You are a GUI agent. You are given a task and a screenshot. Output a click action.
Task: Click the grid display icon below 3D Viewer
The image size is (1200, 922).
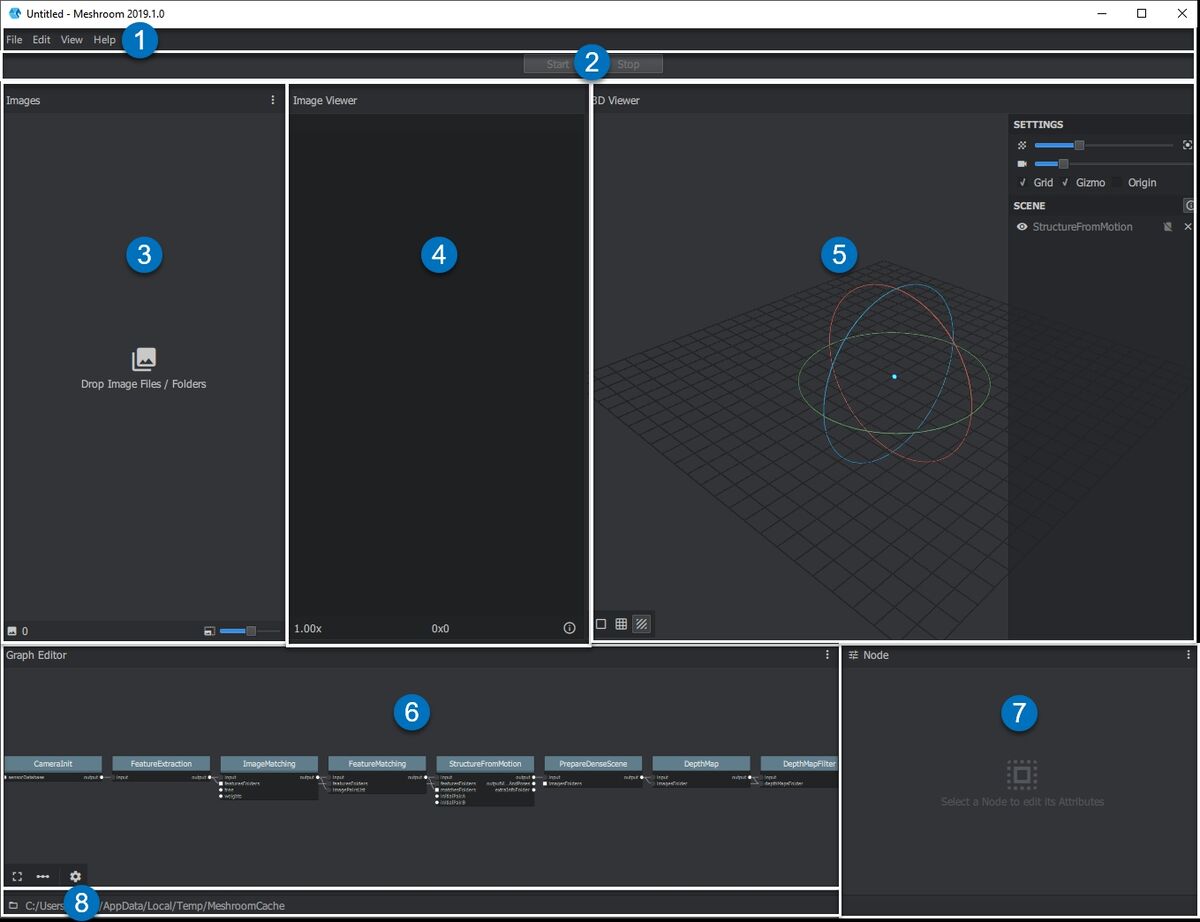point(621,623)
